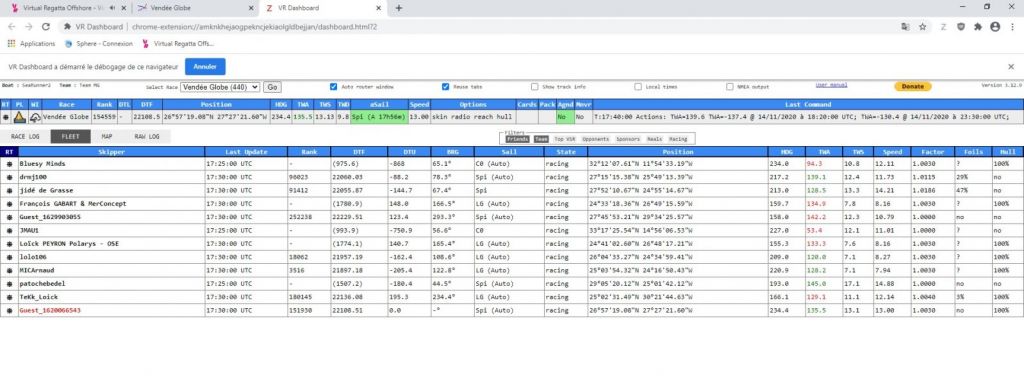Open router for drmj100 via RT icon
Screen dimensions: 1024x378
point(9,177)
